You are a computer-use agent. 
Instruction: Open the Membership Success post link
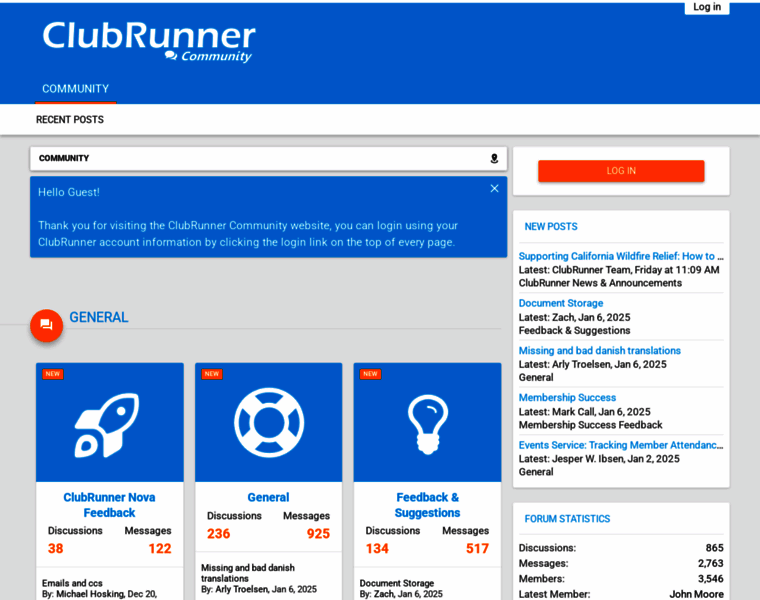click(567, 397)
